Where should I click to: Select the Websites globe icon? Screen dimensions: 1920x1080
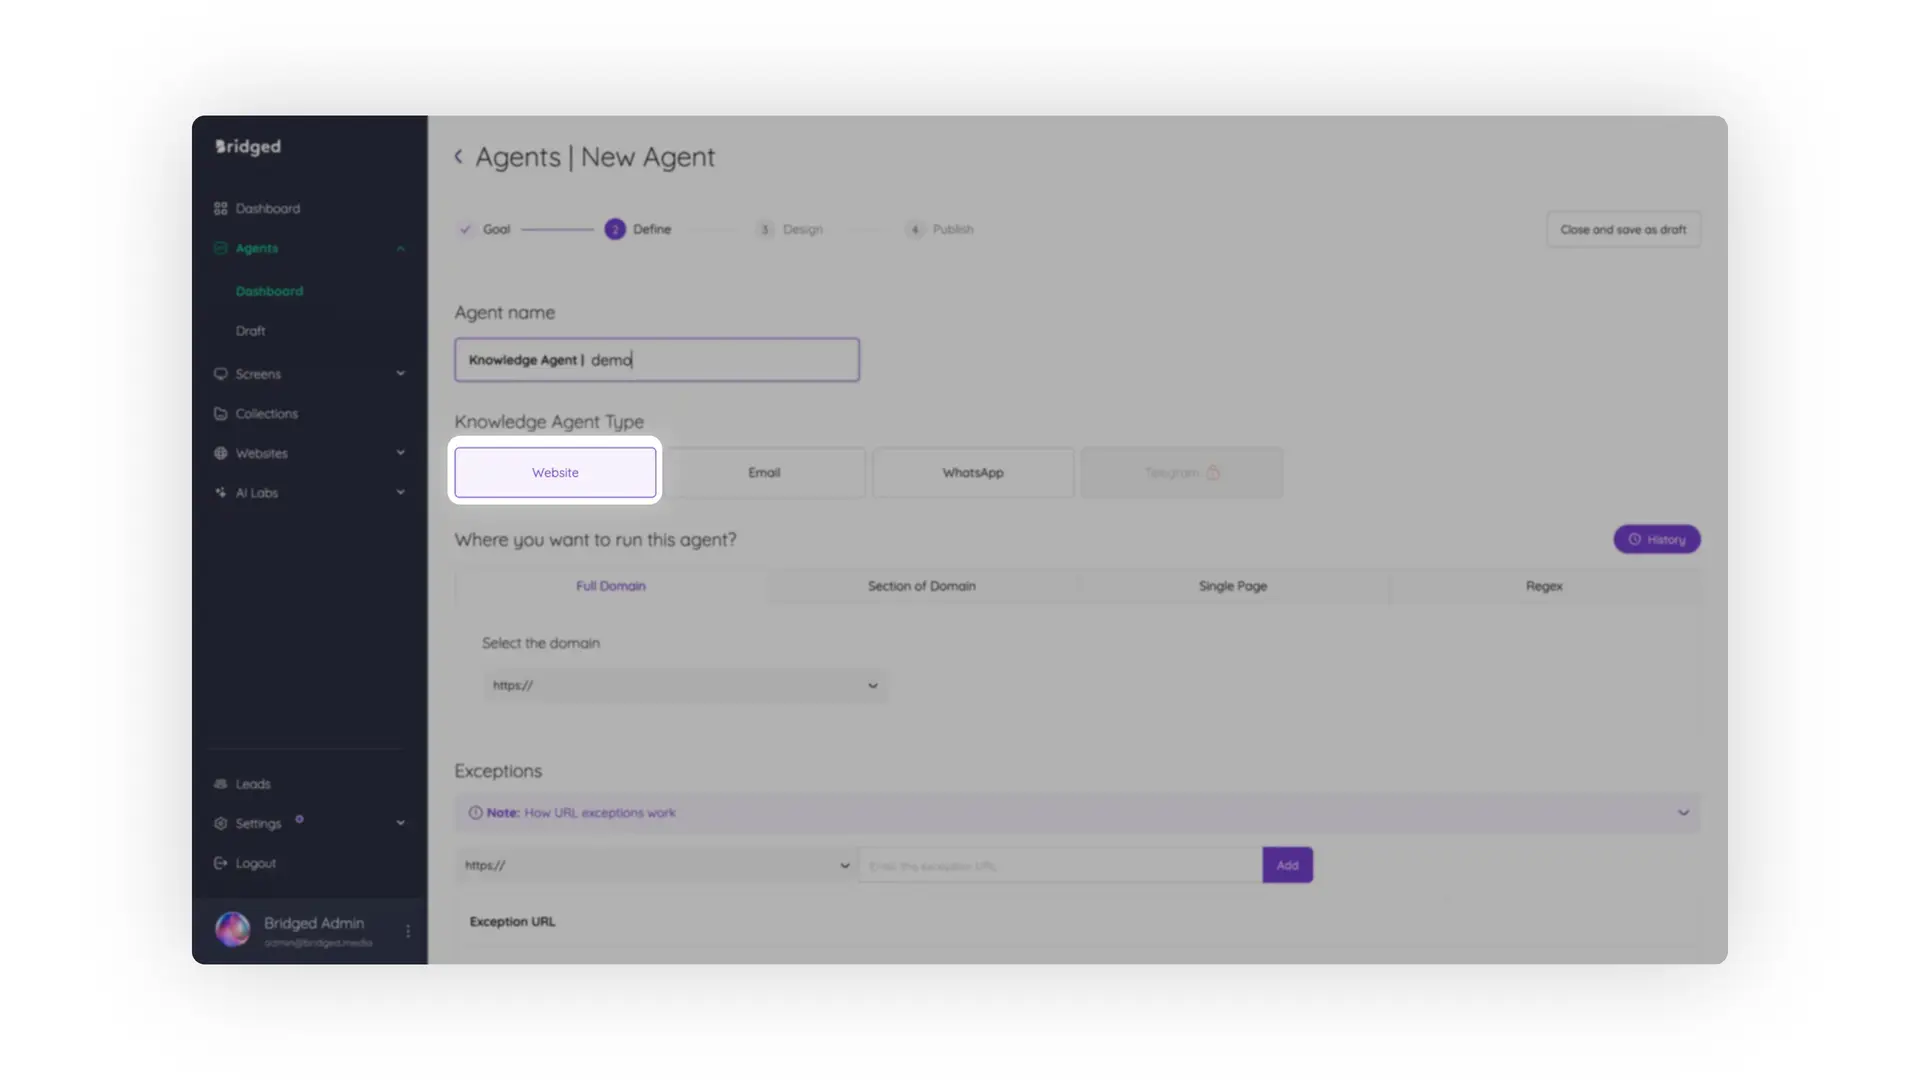tap(221, 453)
